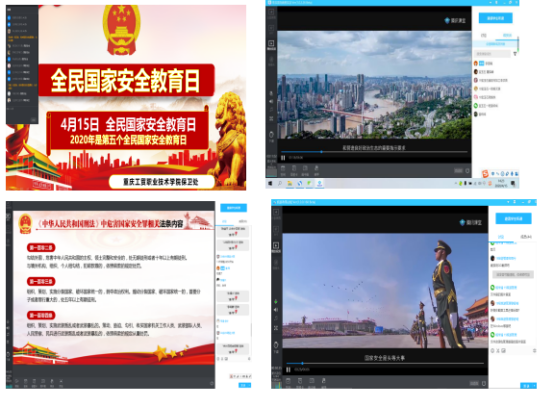The image size is (554, 407).
Task: Open File Explorer from the taskbar
Action: click(x=289, y=183)
